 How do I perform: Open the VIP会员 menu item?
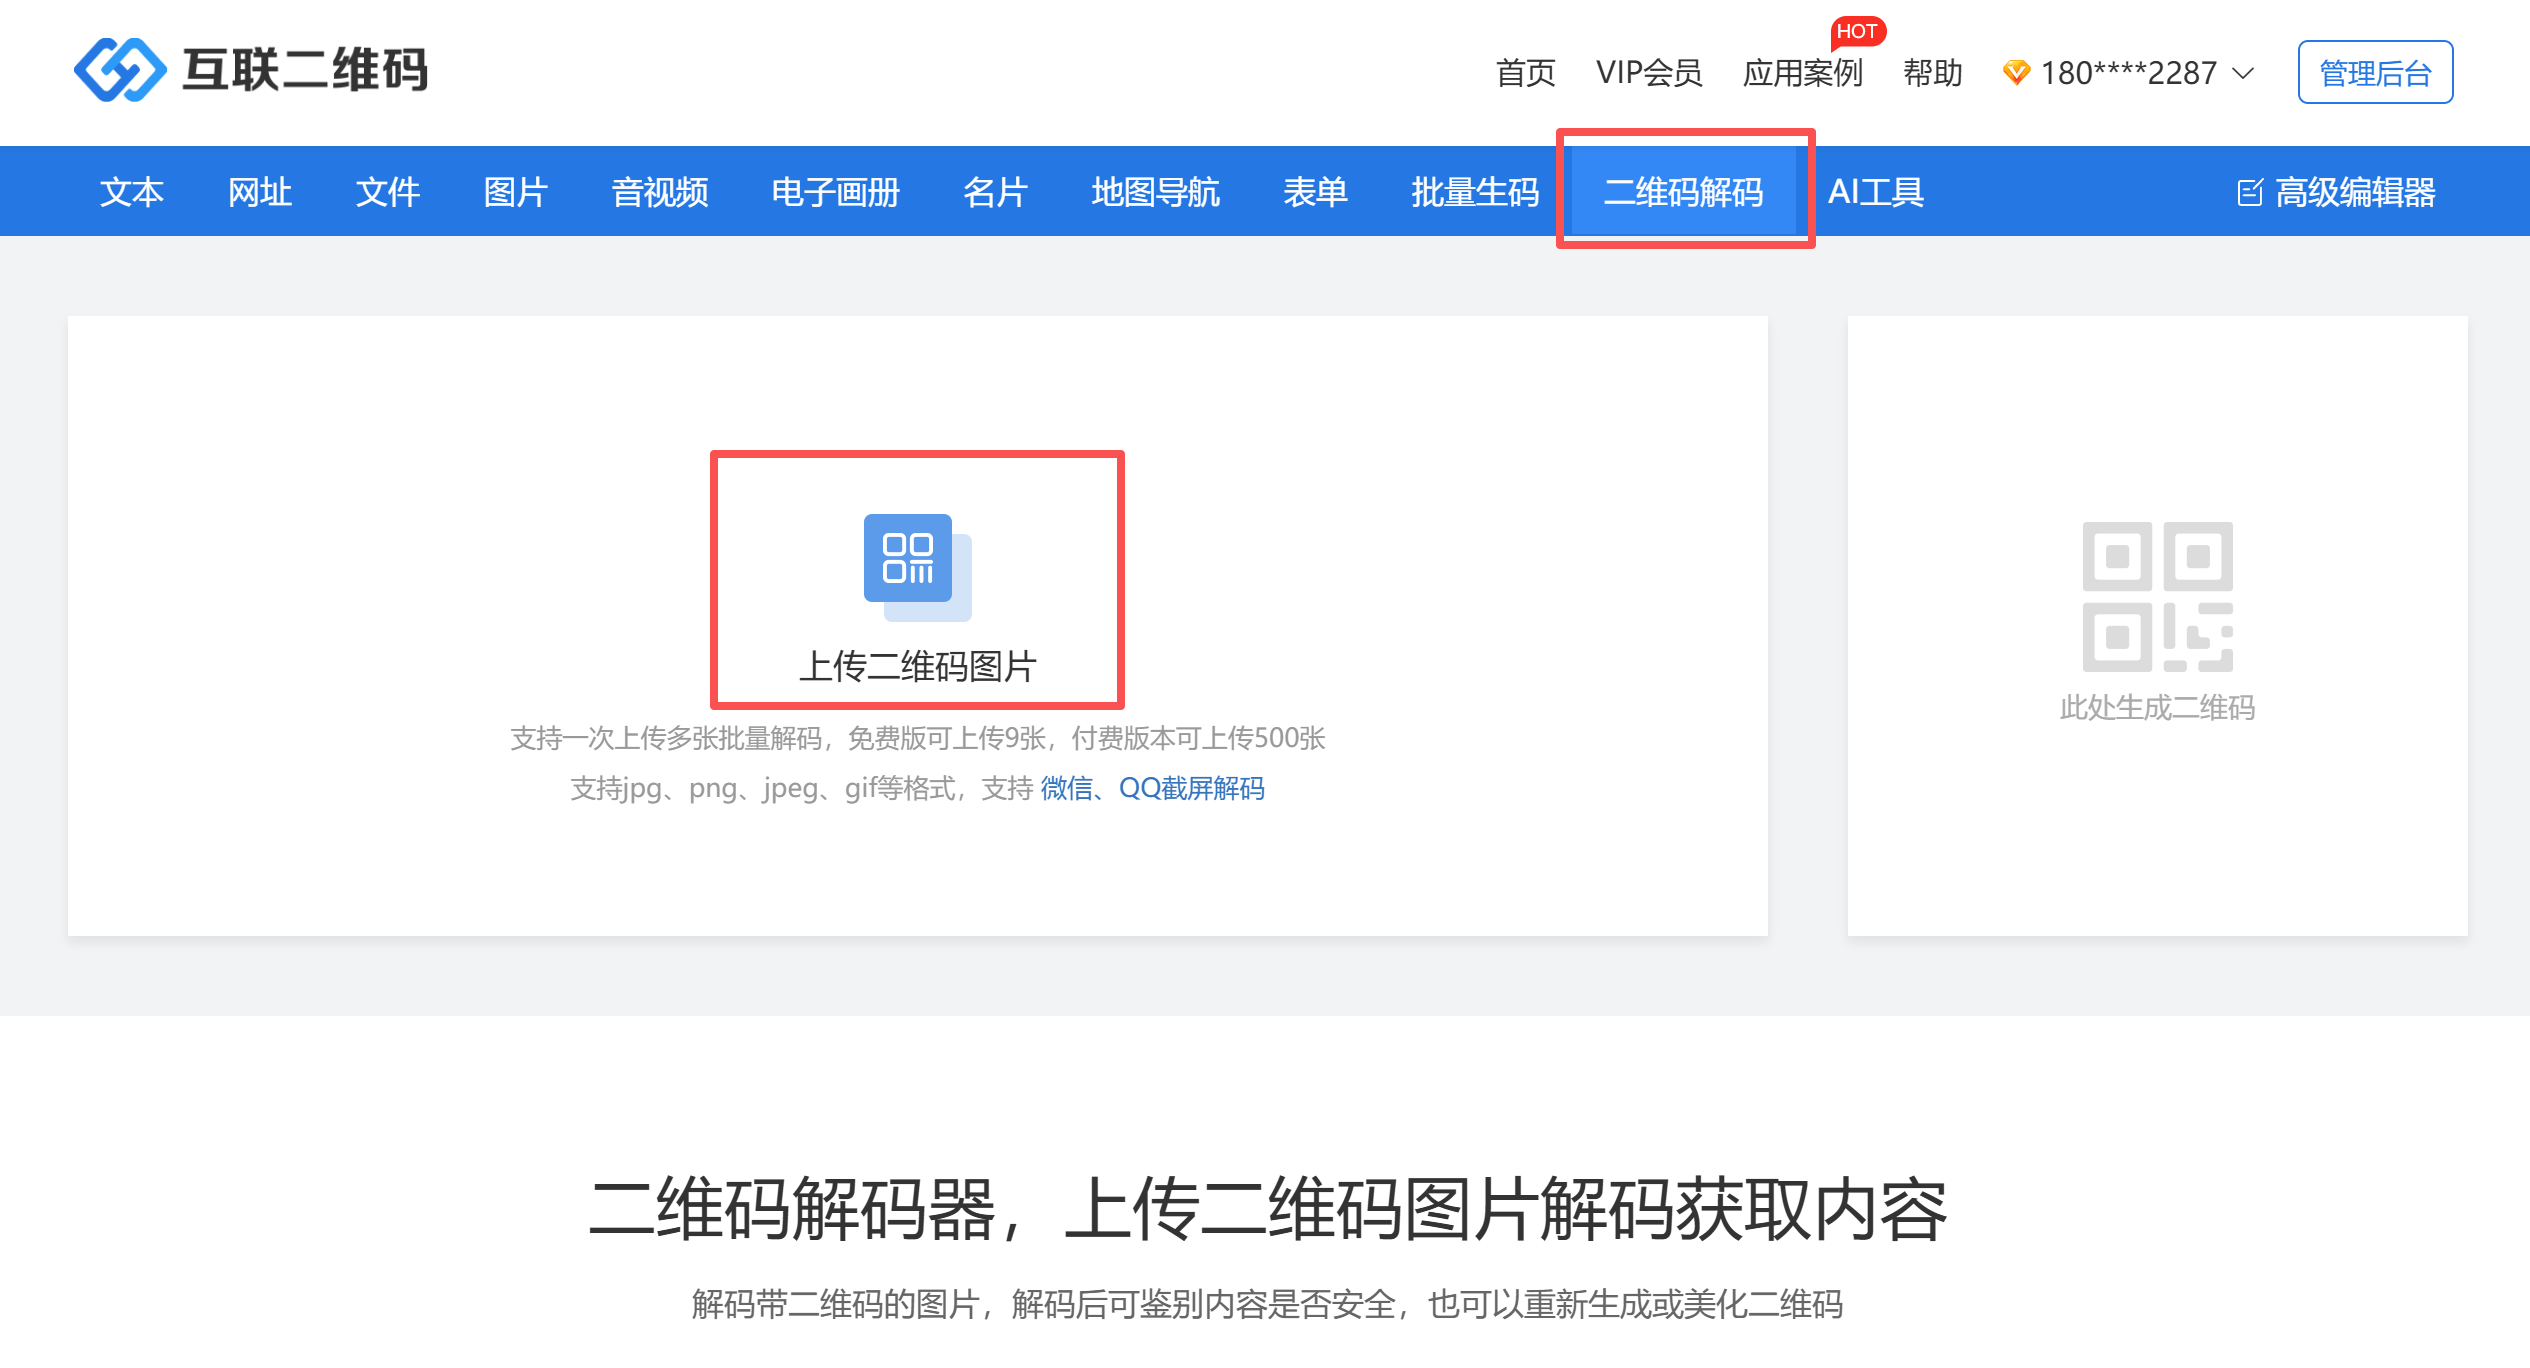click(1649, 73)
